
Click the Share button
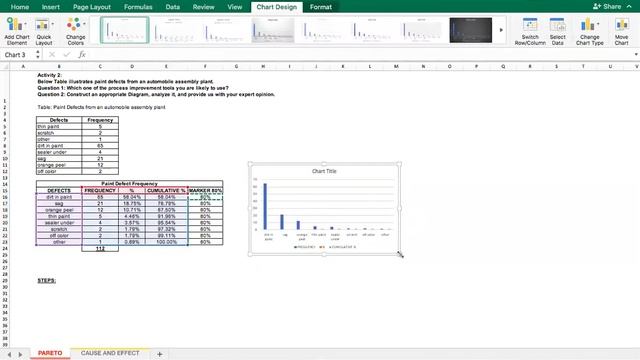607,7
